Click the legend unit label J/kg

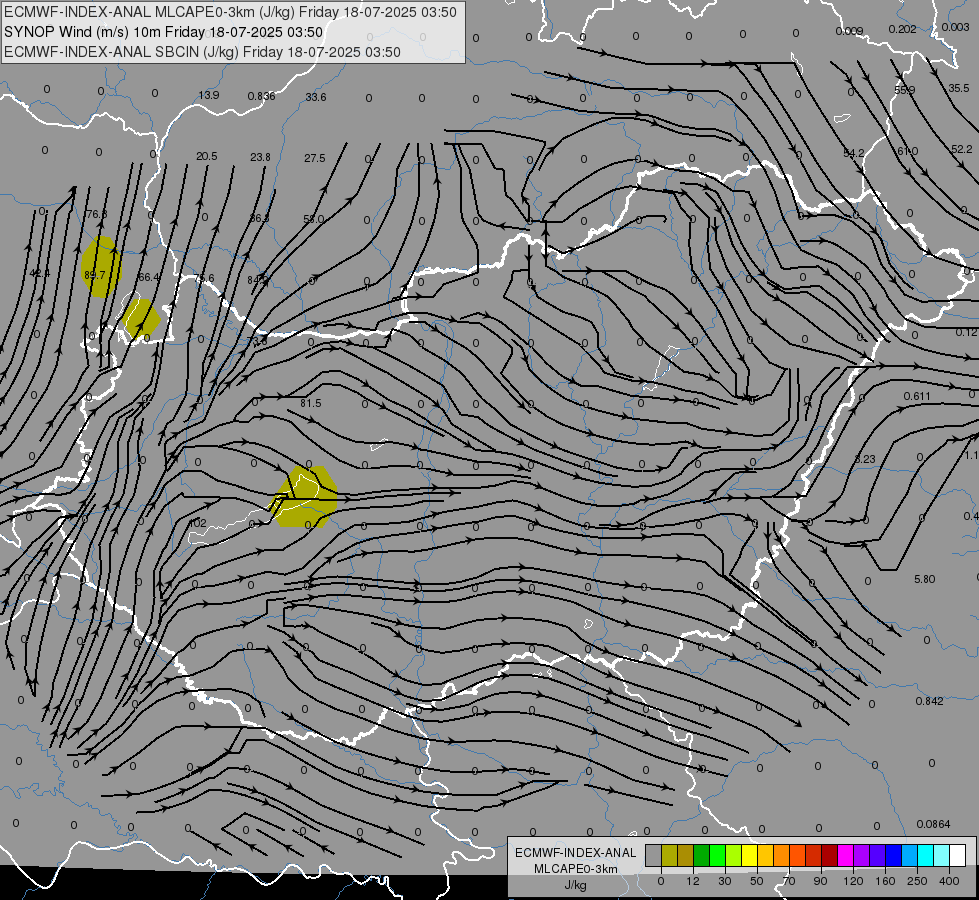pyautogui.click(x=575, y=885)
